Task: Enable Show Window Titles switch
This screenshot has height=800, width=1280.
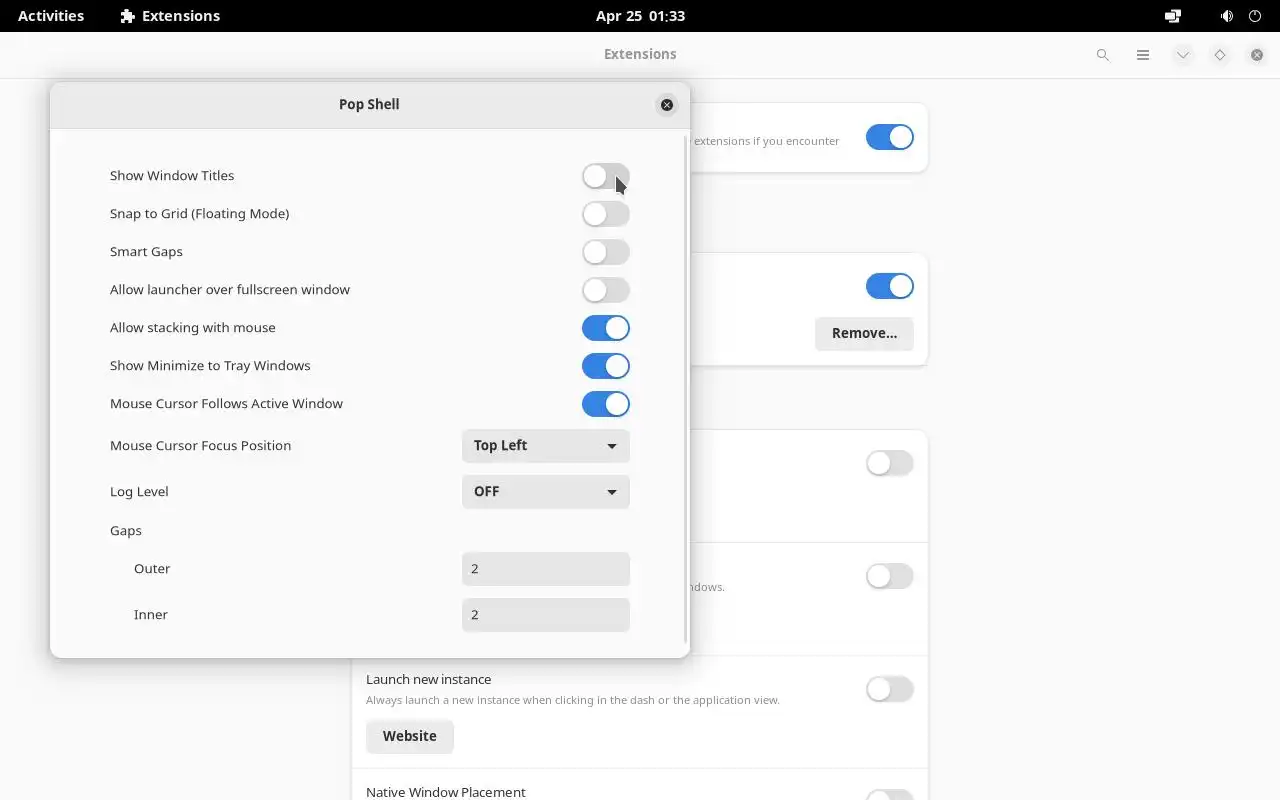Action: click(x=606, y=176)
